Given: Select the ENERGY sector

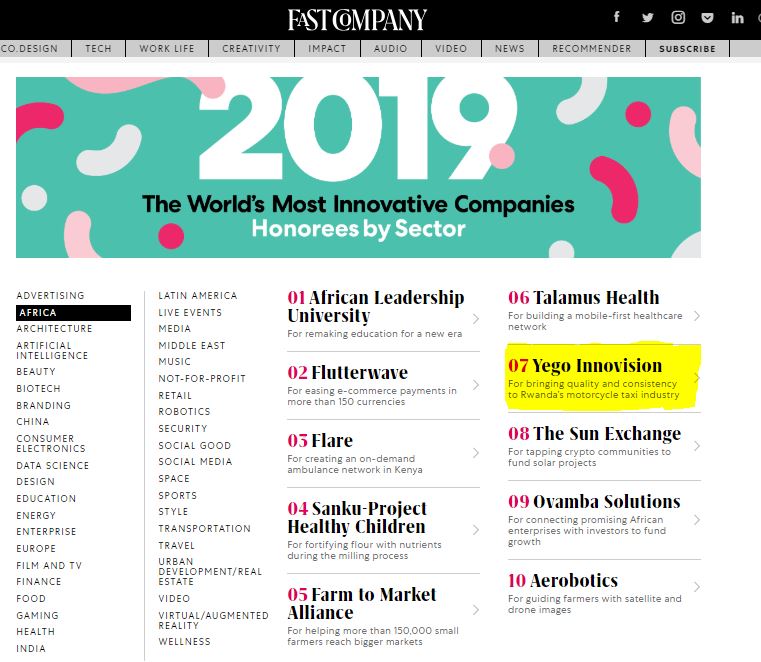Looking at the screenshot, I should 36,515.
